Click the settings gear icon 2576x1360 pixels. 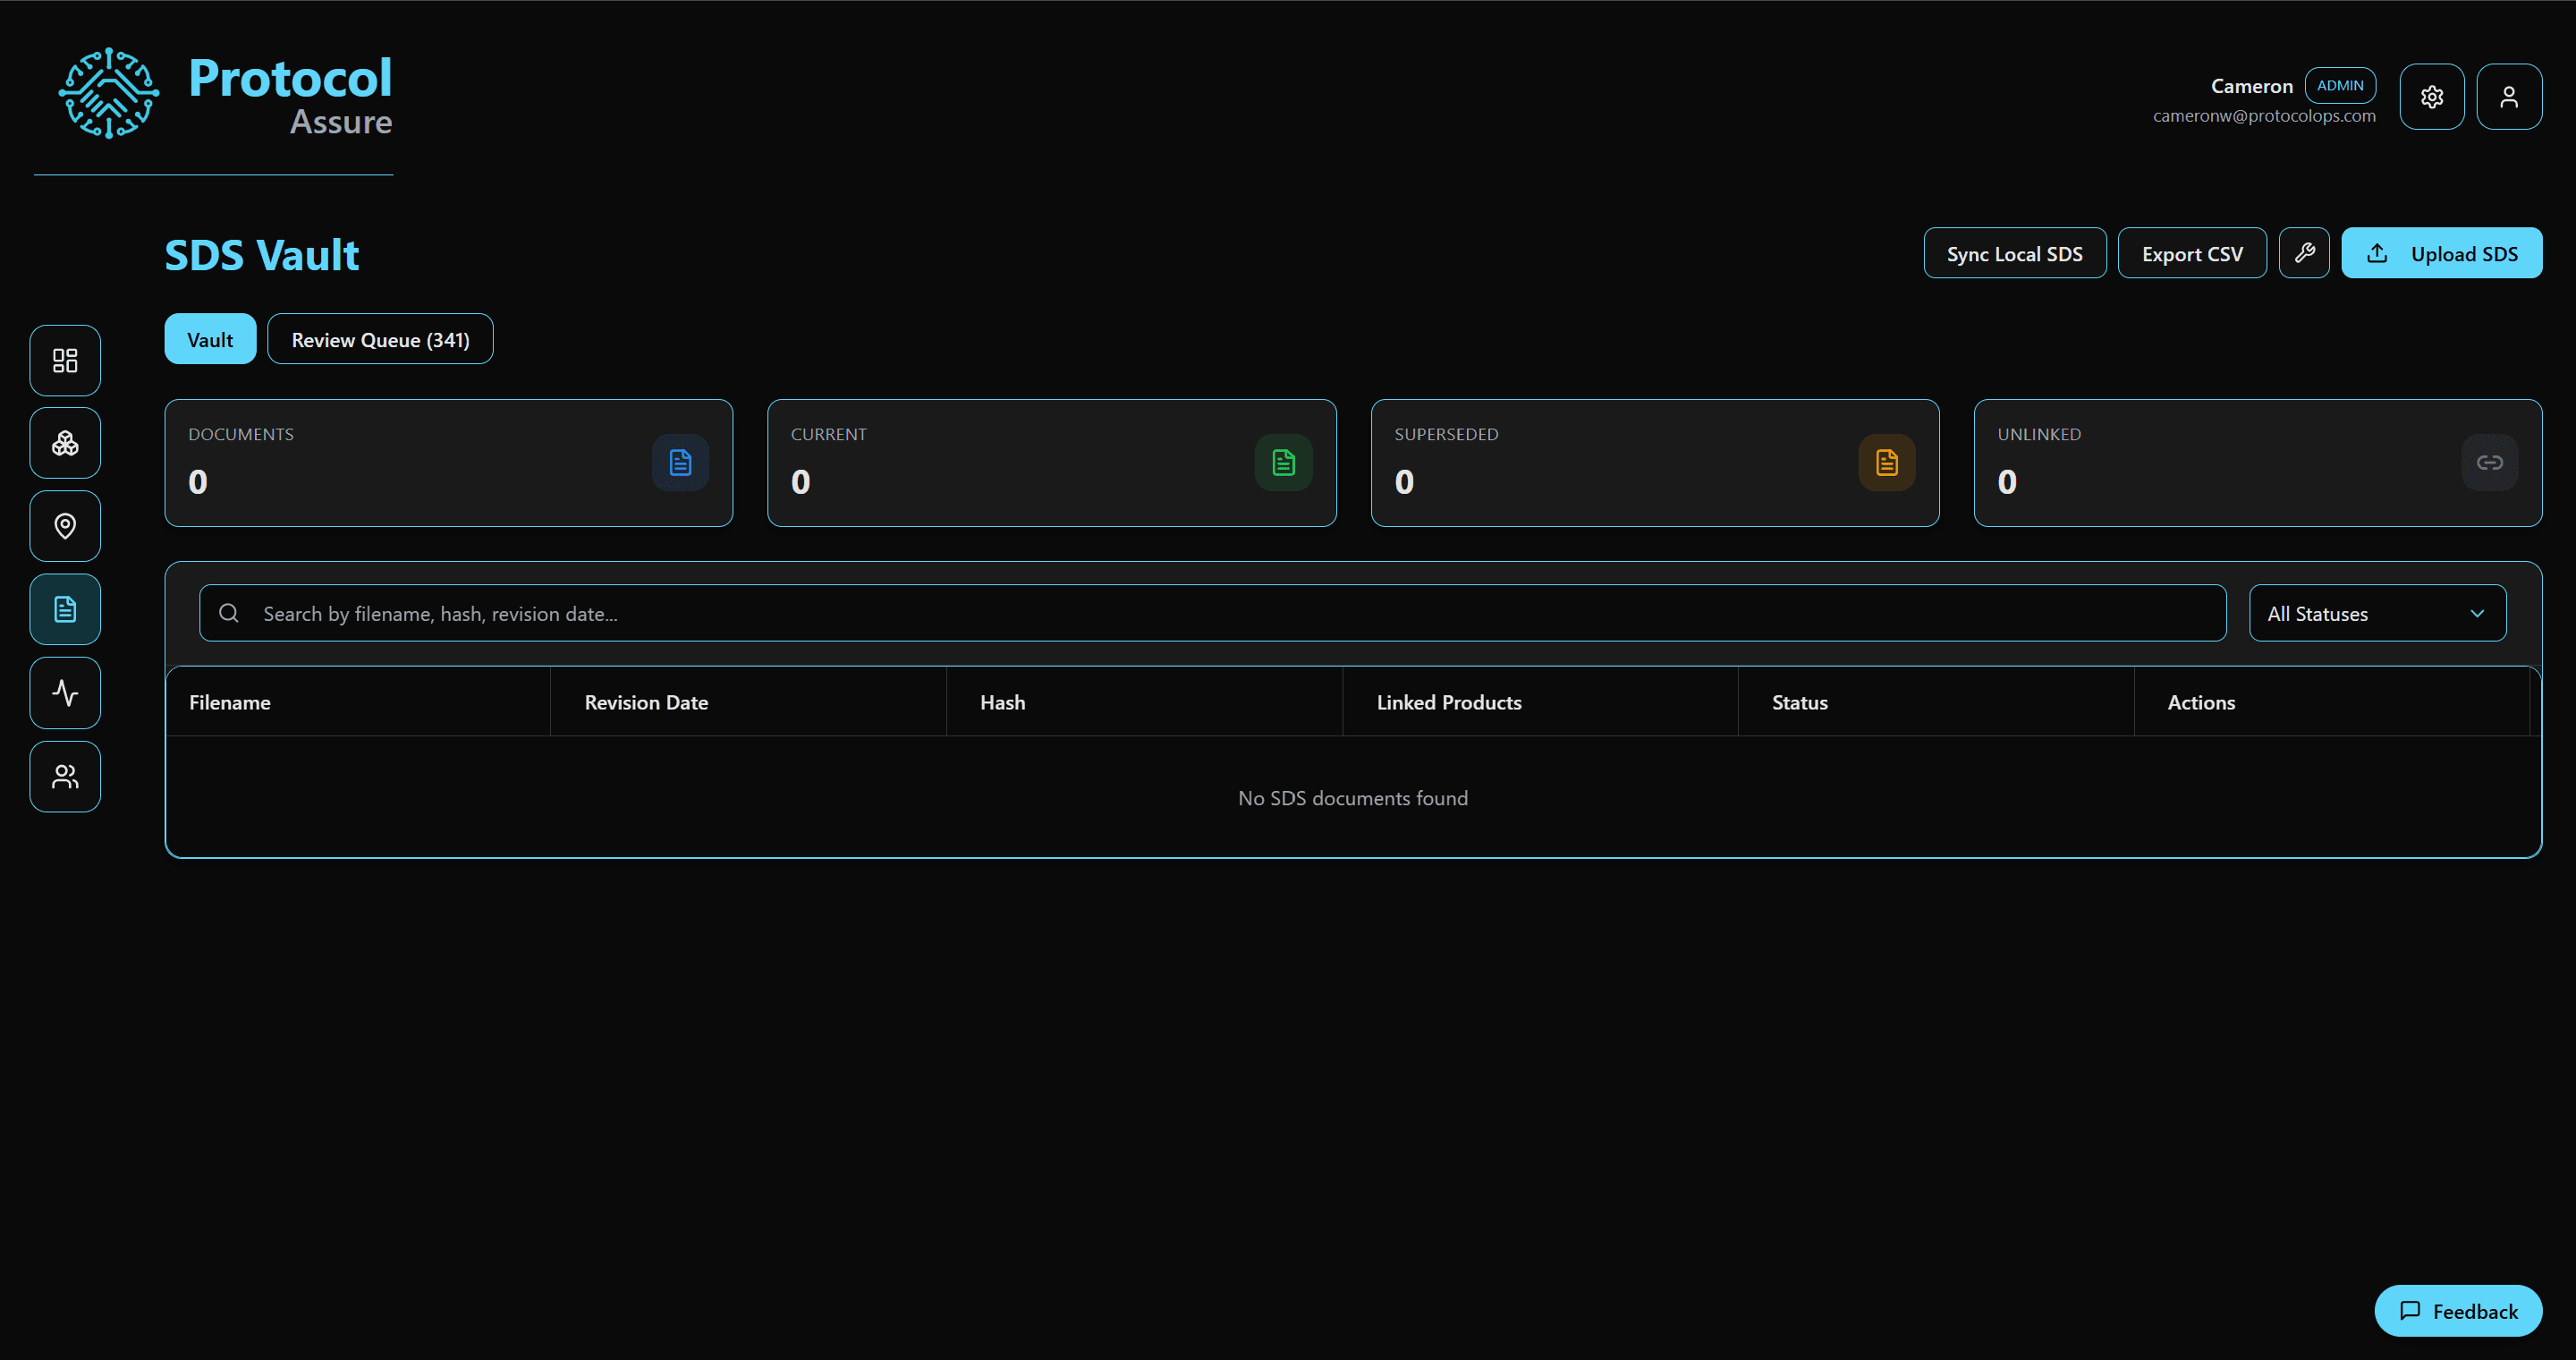2431,97
